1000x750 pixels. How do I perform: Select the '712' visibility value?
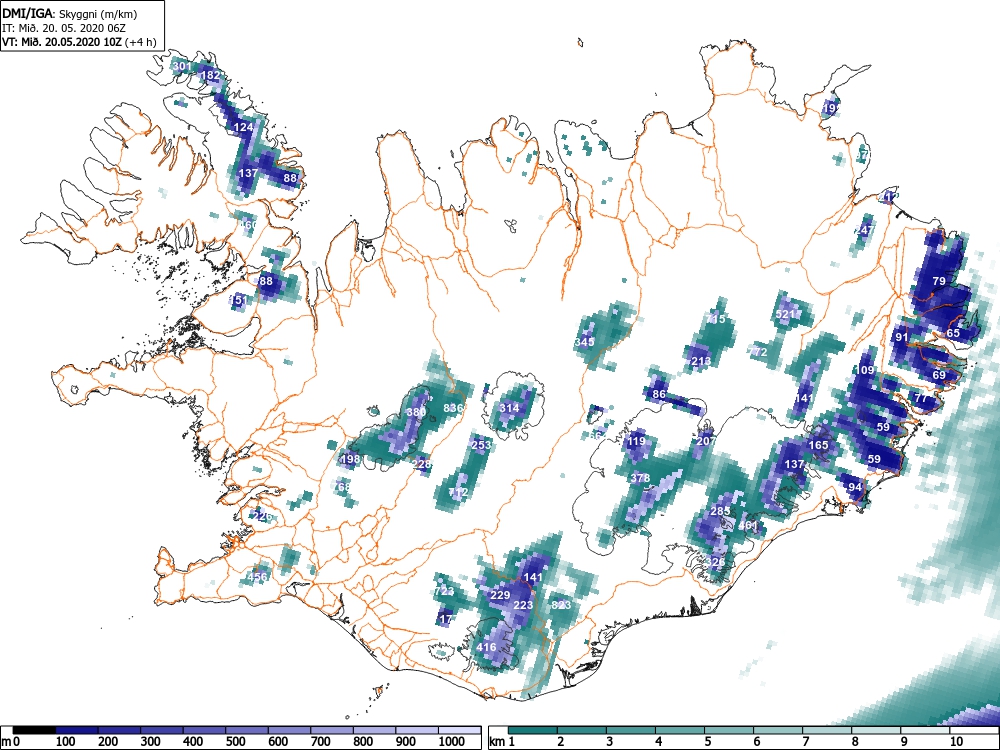click(458, 492)
